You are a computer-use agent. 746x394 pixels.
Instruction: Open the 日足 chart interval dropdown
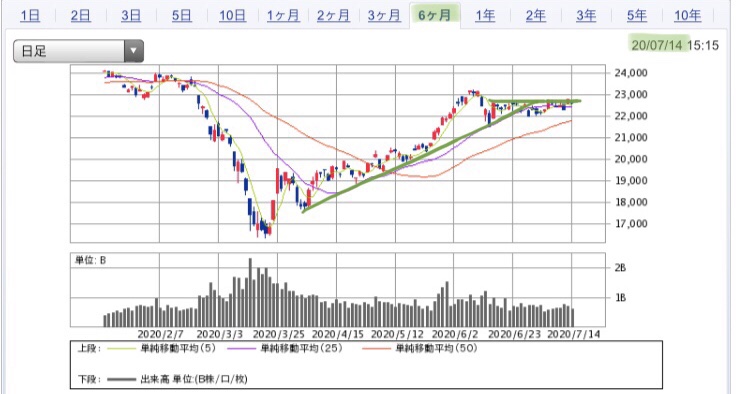click(x=78, y=51)
